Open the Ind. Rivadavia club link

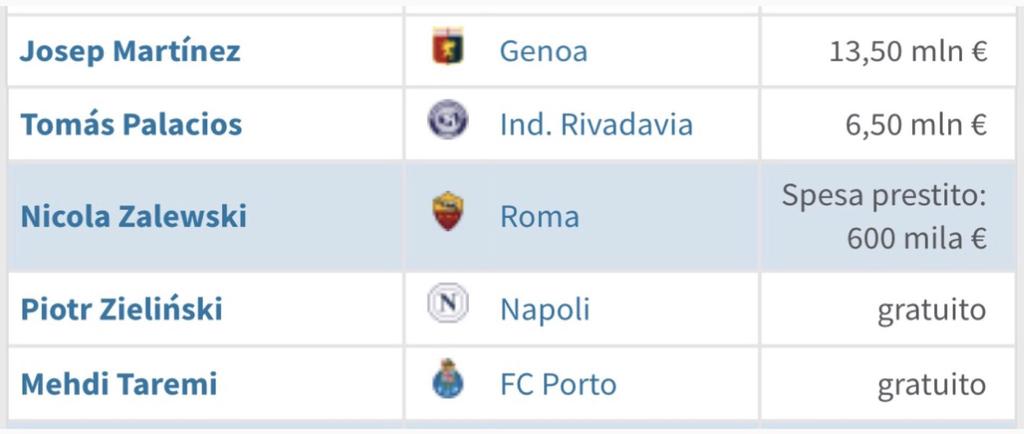pos(596,124)
